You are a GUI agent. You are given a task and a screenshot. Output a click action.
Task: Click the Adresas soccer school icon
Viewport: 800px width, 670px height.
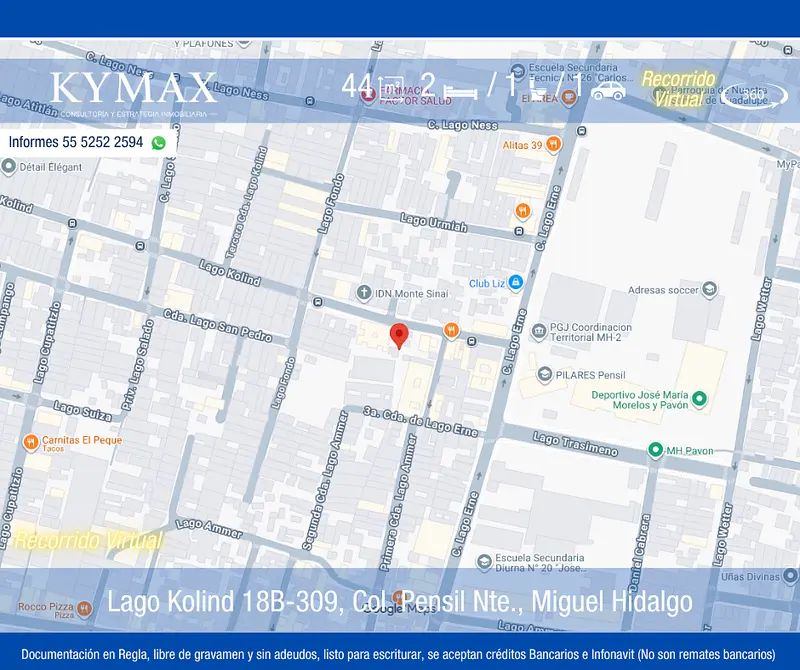(709, 289)
